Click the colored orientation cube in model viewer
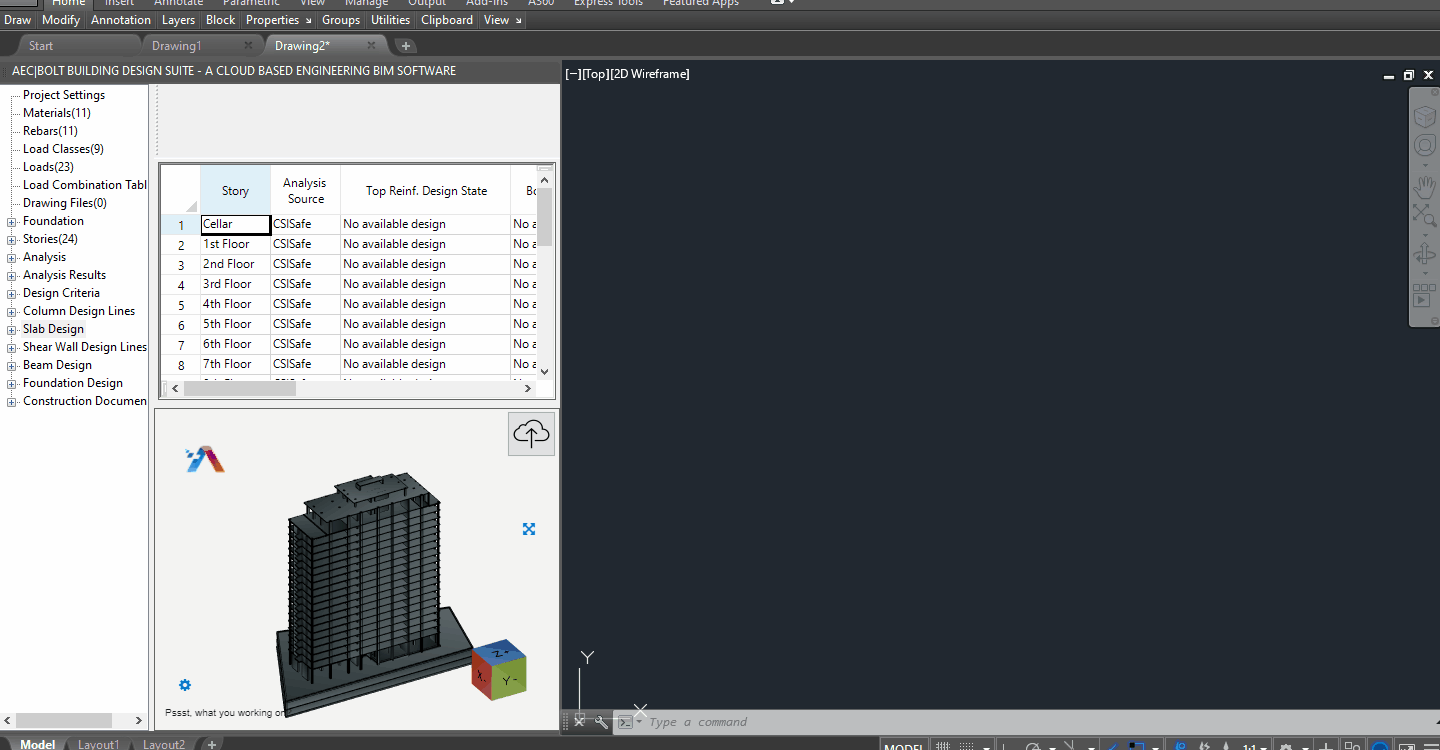The image size is (1440, 750). click(499, 670)
